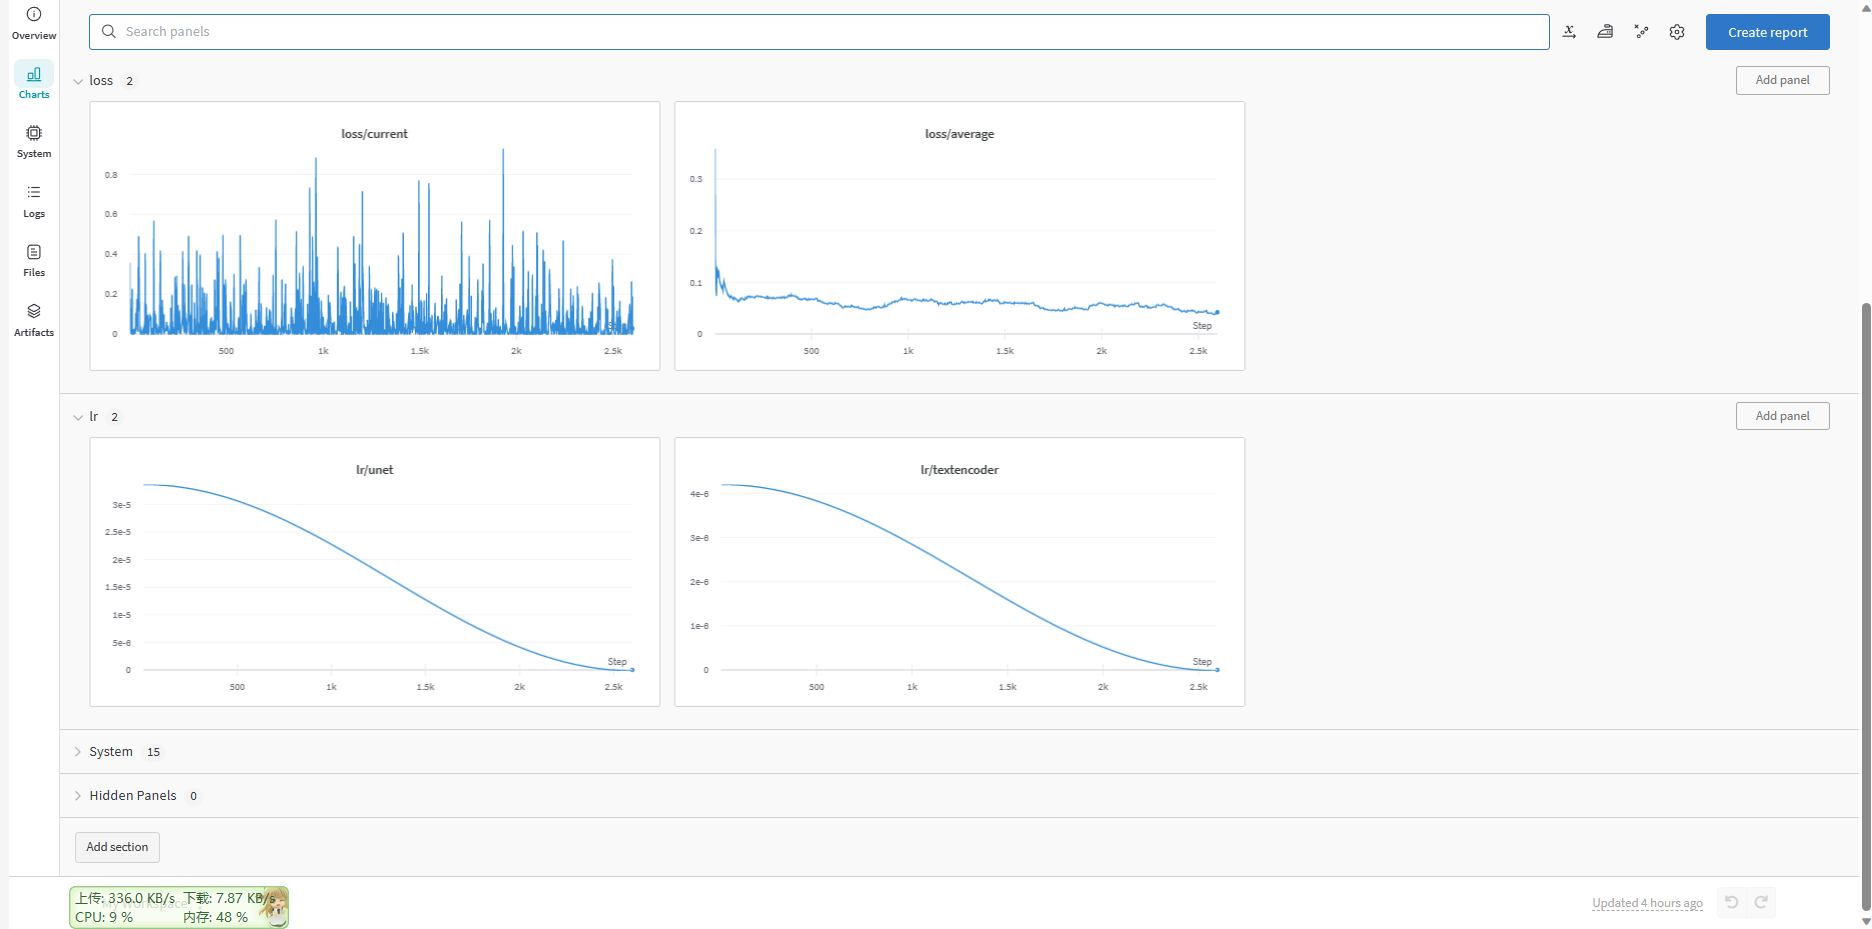
Task: Open the outliers scatter icon in toolbar
Action: click(1641, 32)
